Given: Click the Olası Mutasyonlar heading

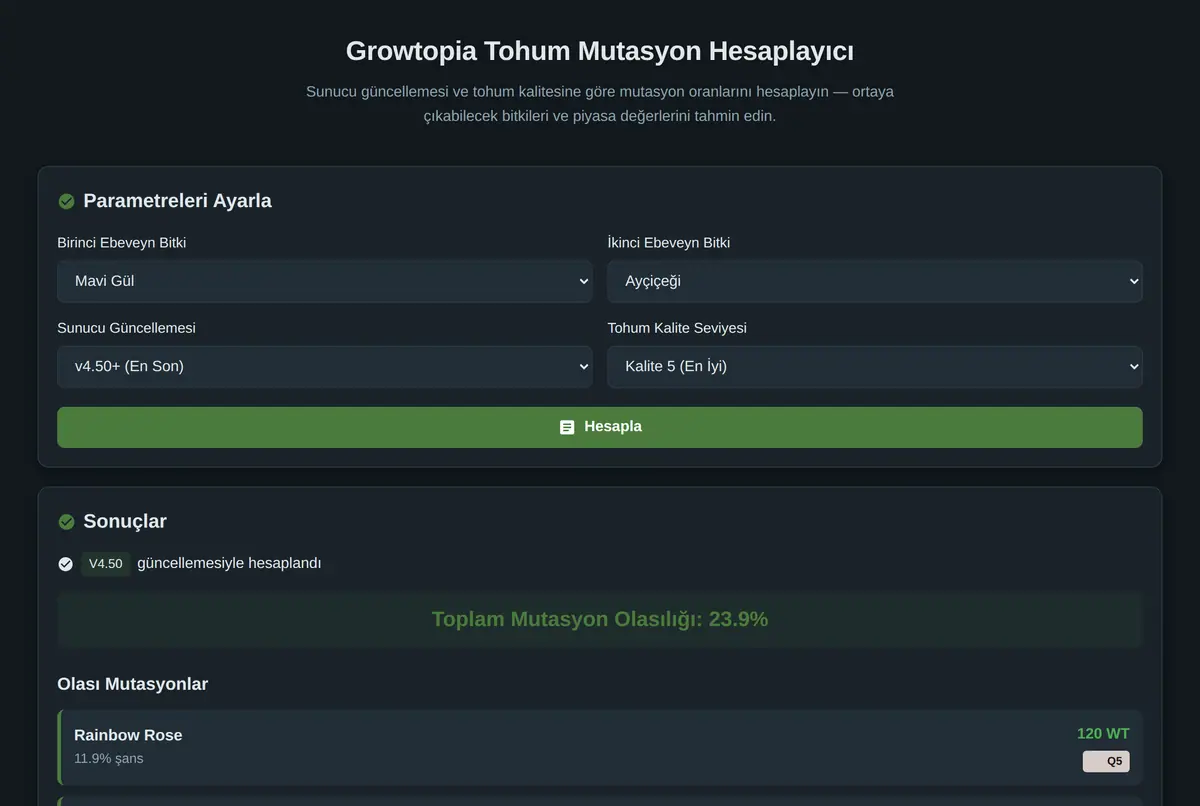Looking at the screenshot, I should click(133, 684).
